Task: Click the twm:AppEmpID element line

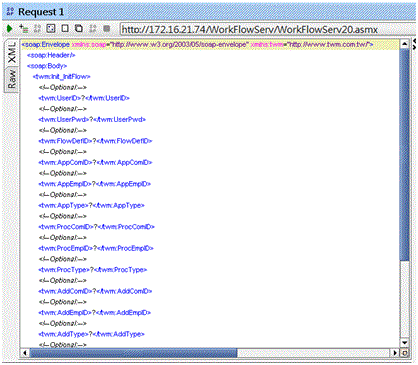Action: (95, 184)
